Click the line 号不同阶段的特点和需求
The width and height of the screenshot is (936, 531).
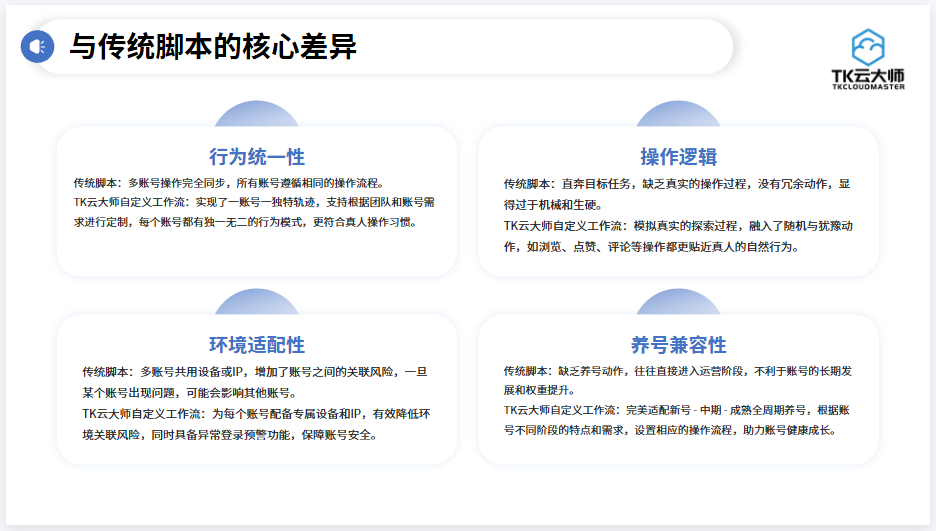coord(672,430)
